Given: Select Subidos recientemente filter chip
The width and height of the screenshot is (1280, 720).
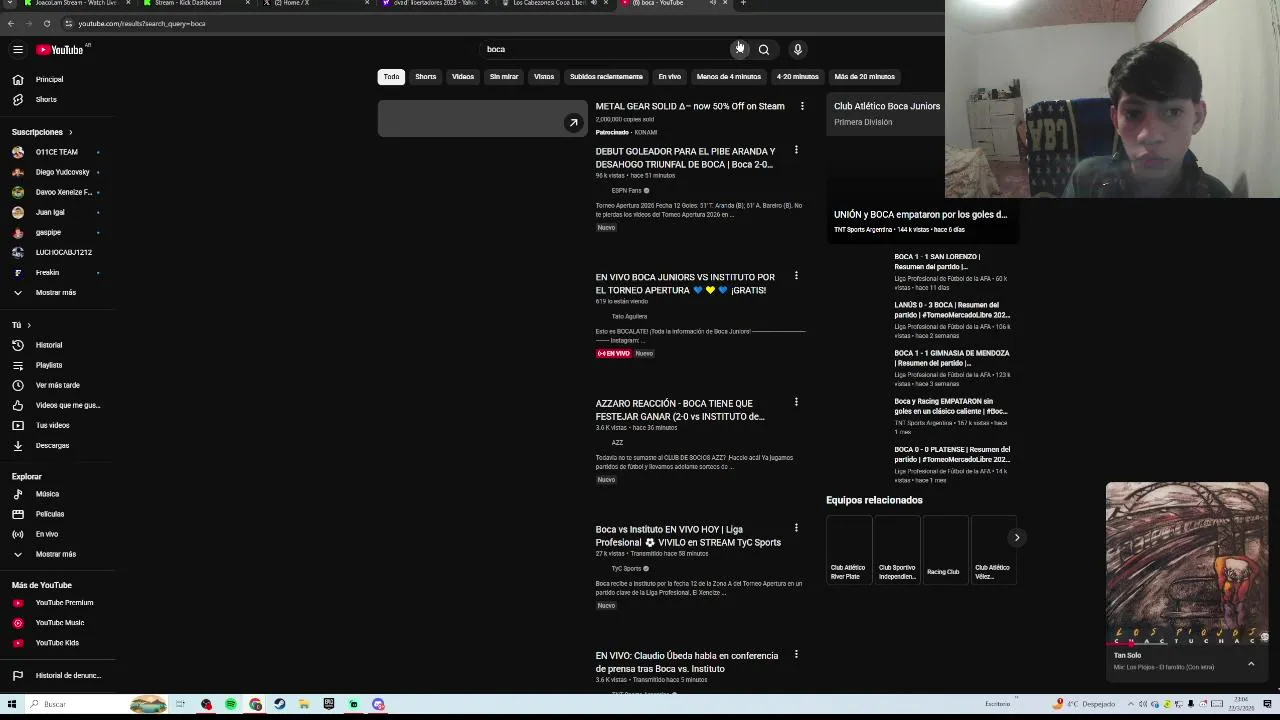Looking at the screenshot, I should [606, 77].
